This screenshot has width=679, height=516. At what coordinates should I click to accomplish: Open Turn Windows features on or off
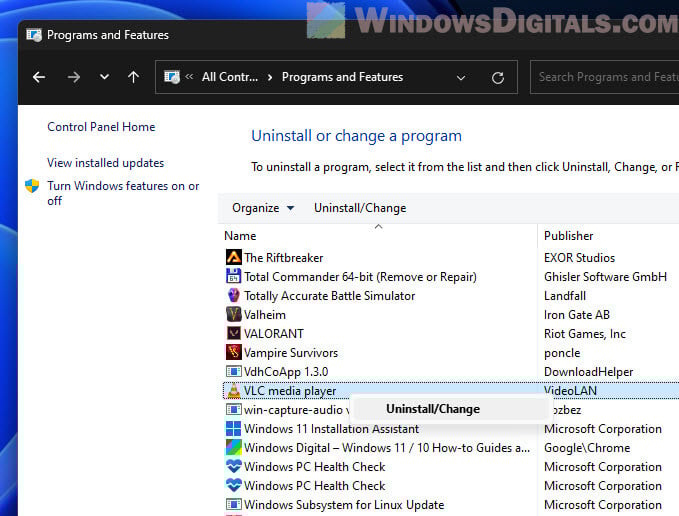123,193
